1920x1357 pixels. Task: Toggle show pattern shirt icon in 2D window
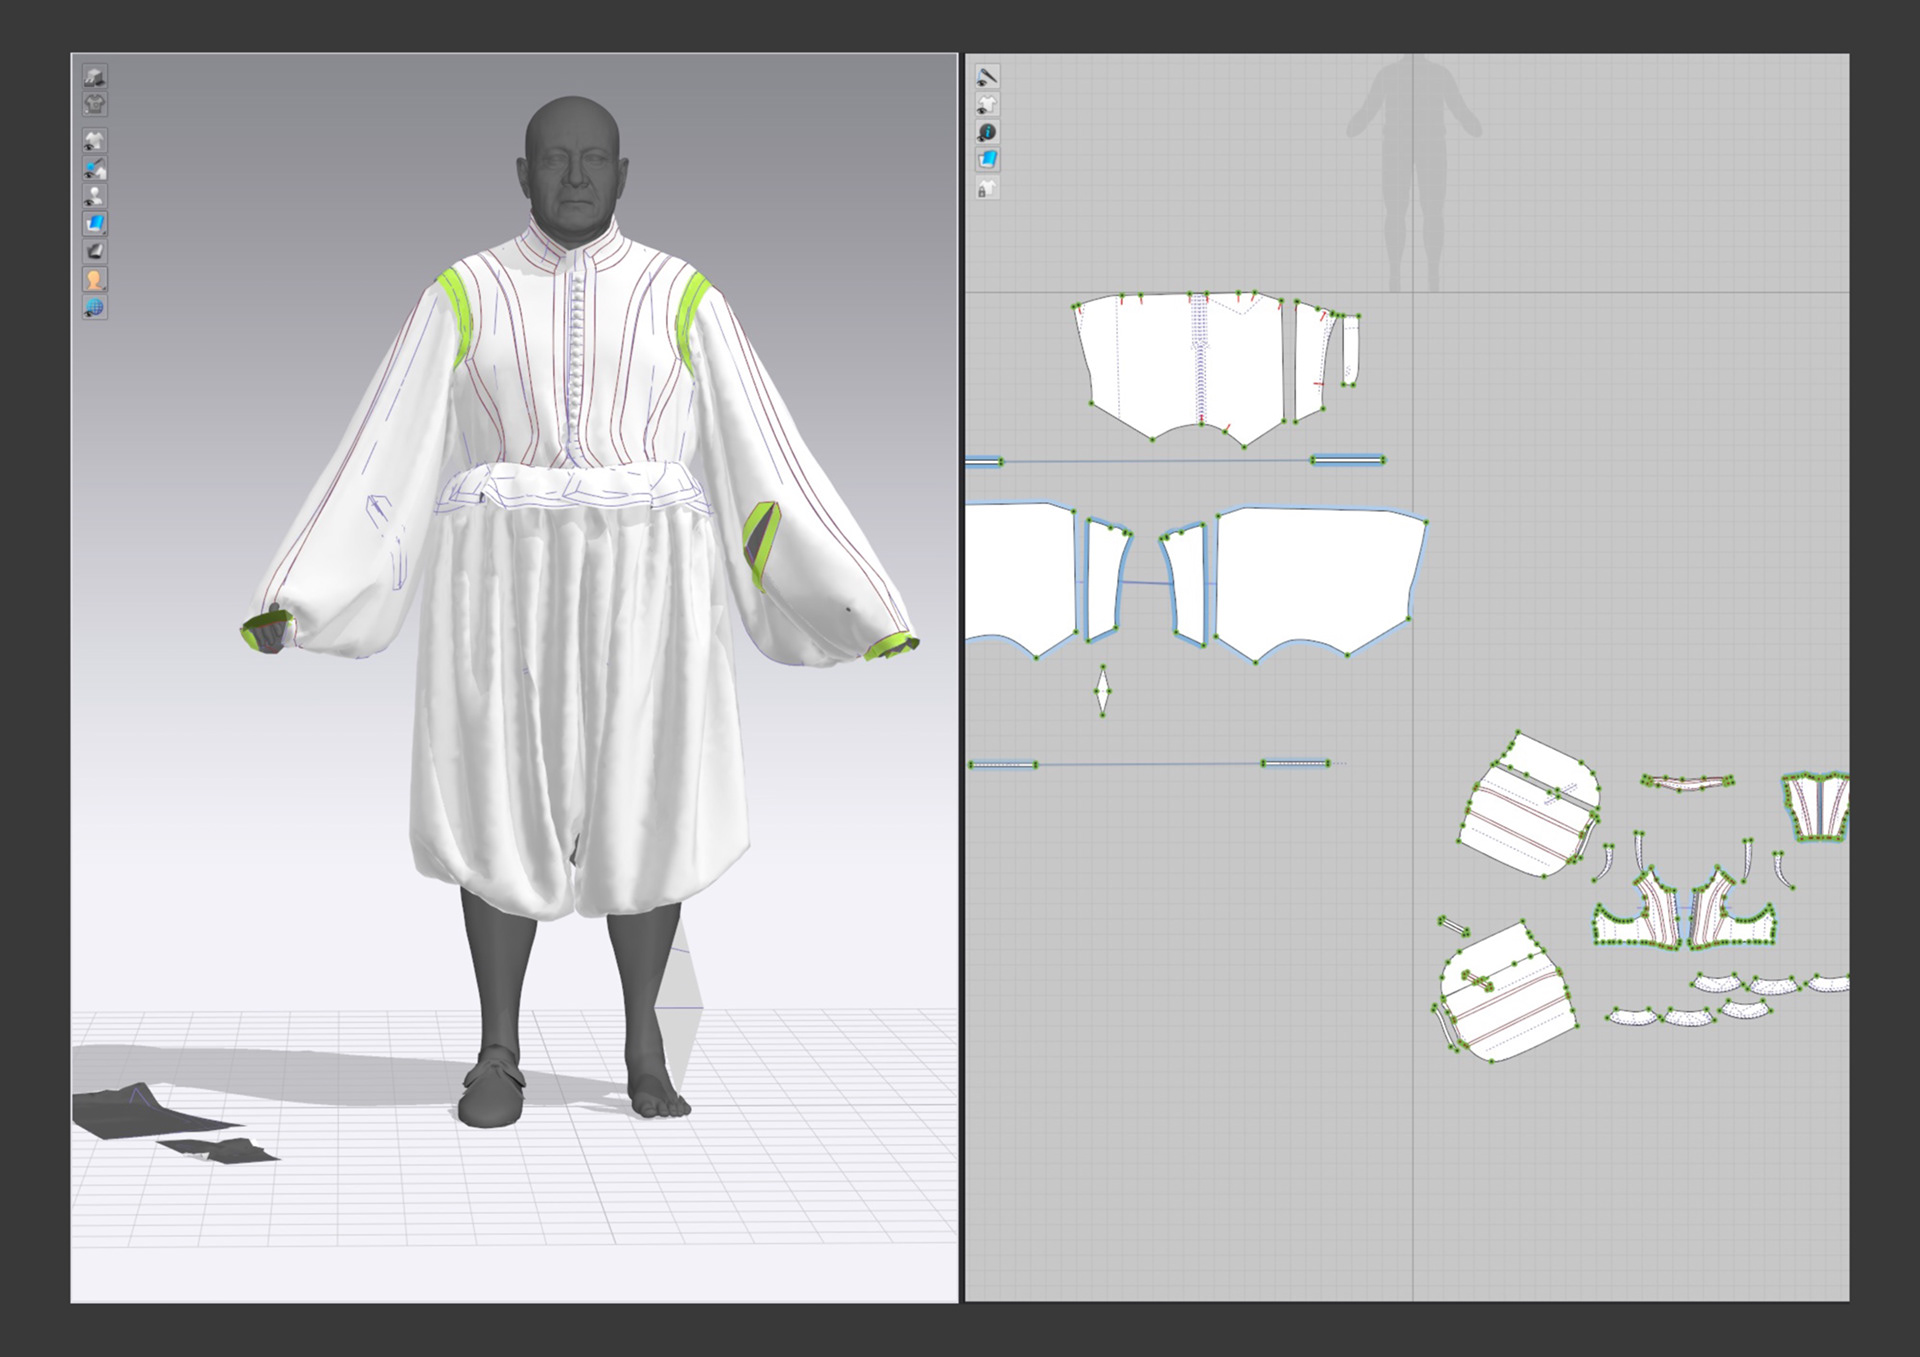coord(987,105)
